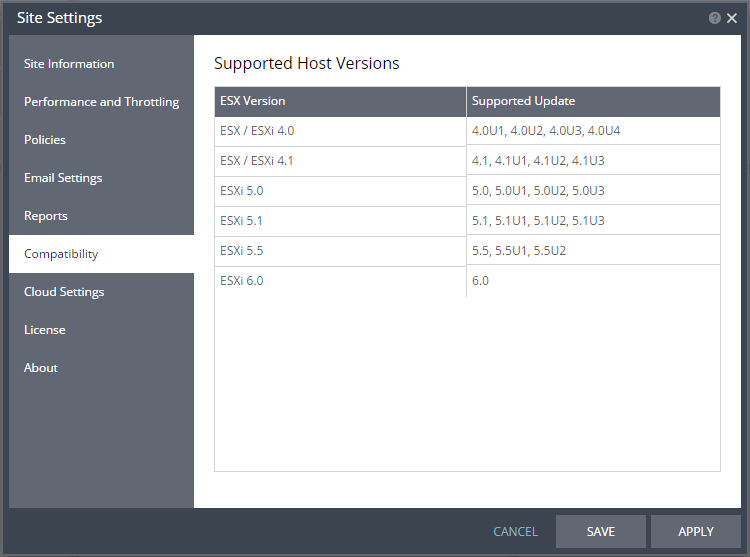Viewport: 750px width, 557px height.
Task: Go to Email Settings tab
Action: [101, 178]
